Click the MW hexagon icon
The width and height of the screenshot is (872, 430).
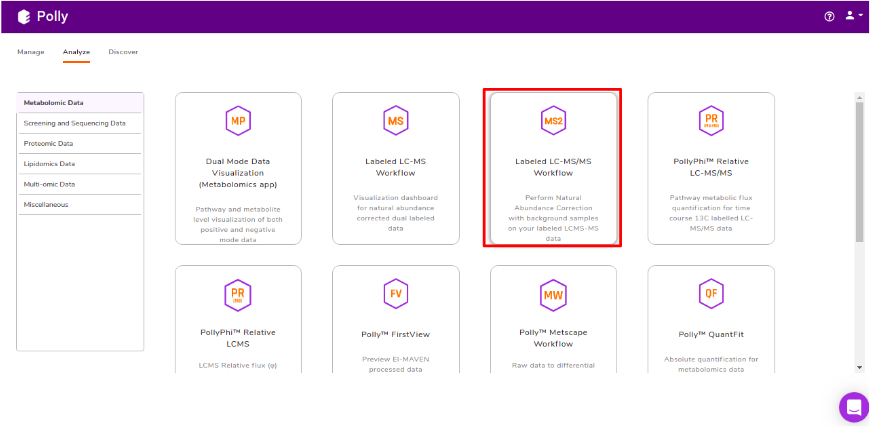[553, 295]
